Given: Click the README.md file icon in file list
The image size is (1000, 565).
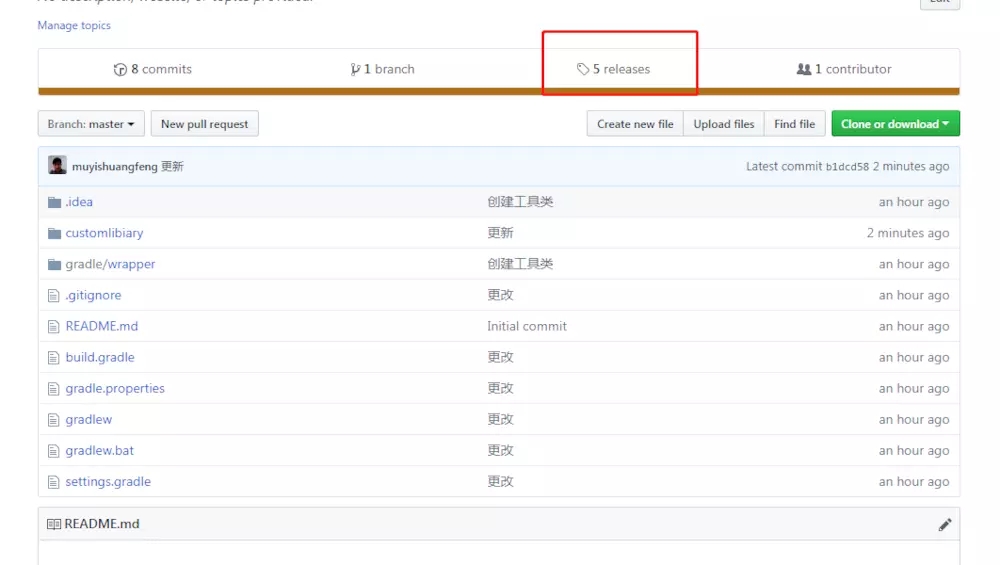Looking at the screenshot, I should tap(54, 327).
